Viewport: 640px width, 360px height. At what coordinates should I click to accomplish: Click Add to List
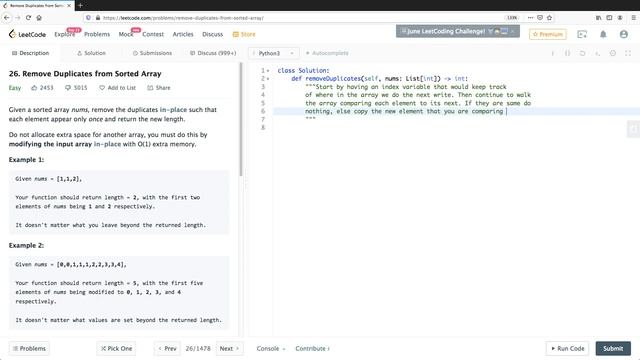118,88
